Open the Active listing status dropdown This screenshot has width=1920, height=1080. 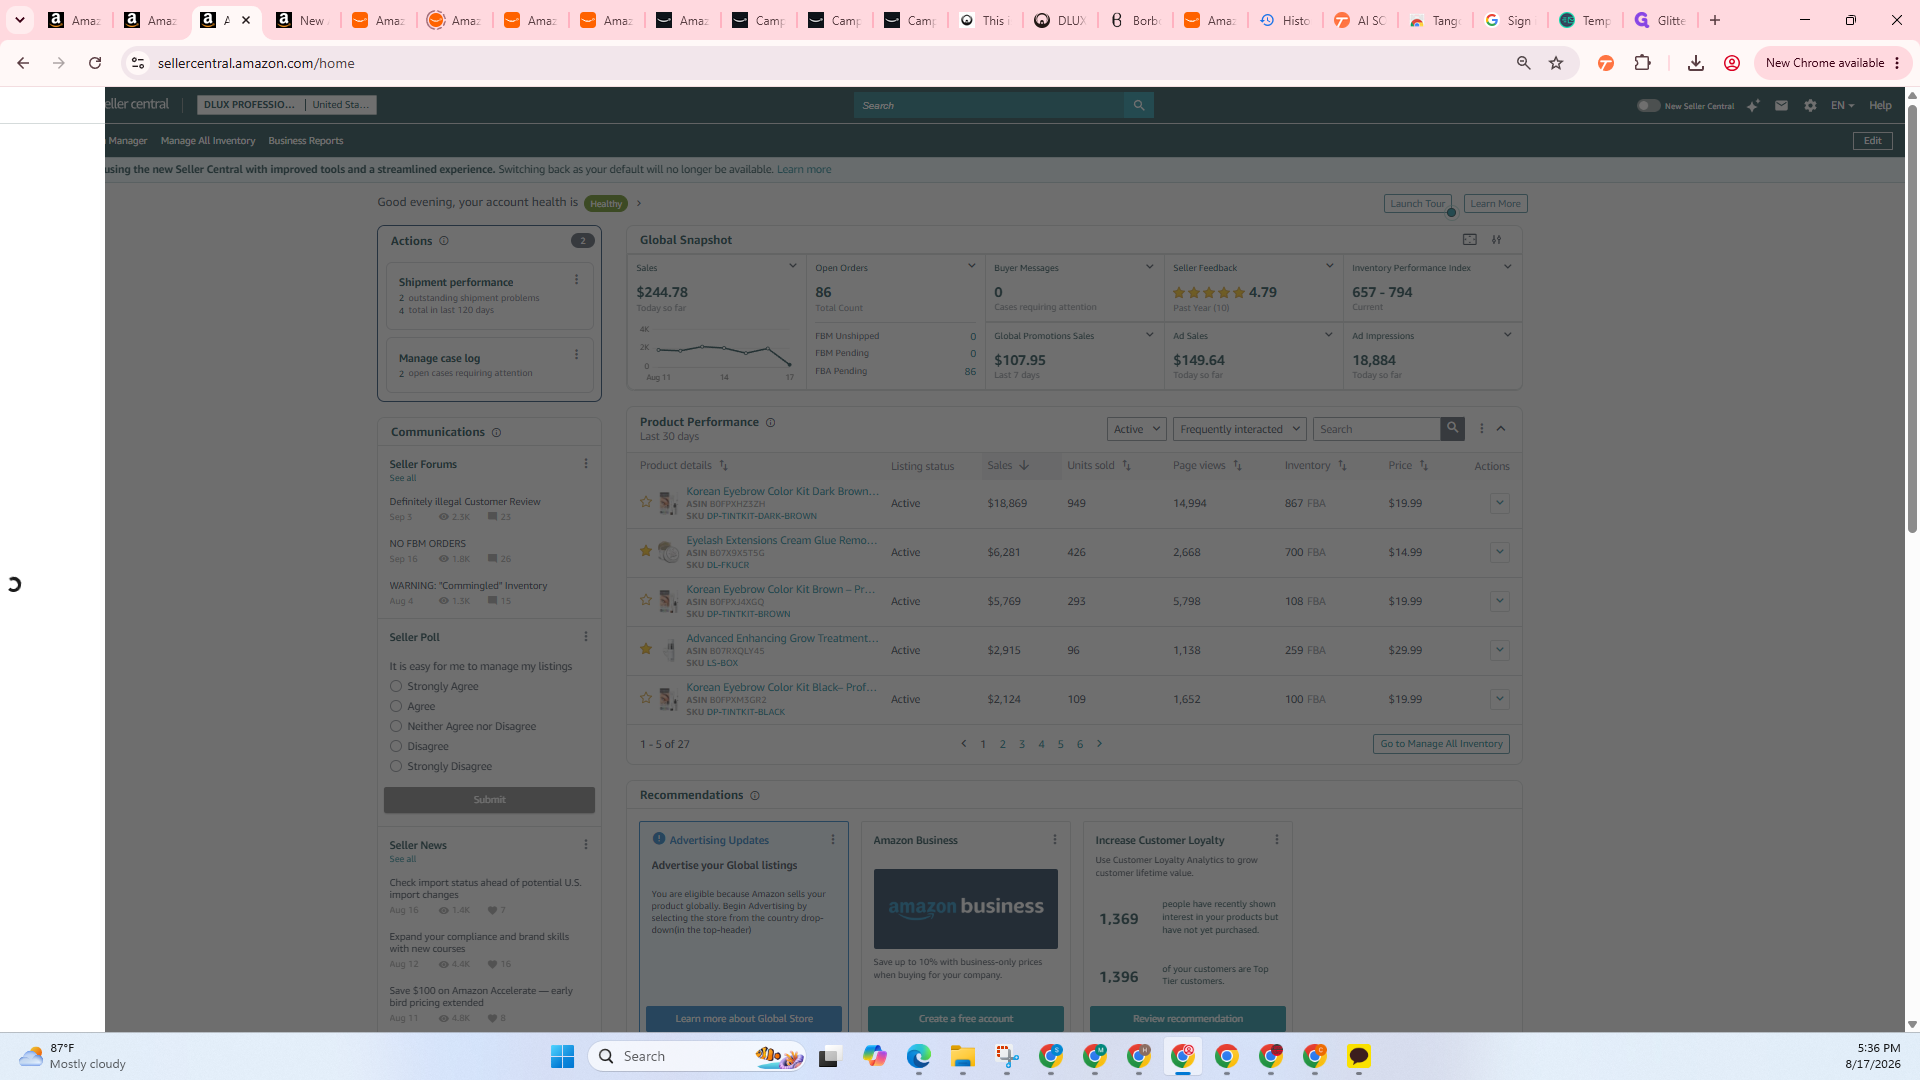(1137, 429)
